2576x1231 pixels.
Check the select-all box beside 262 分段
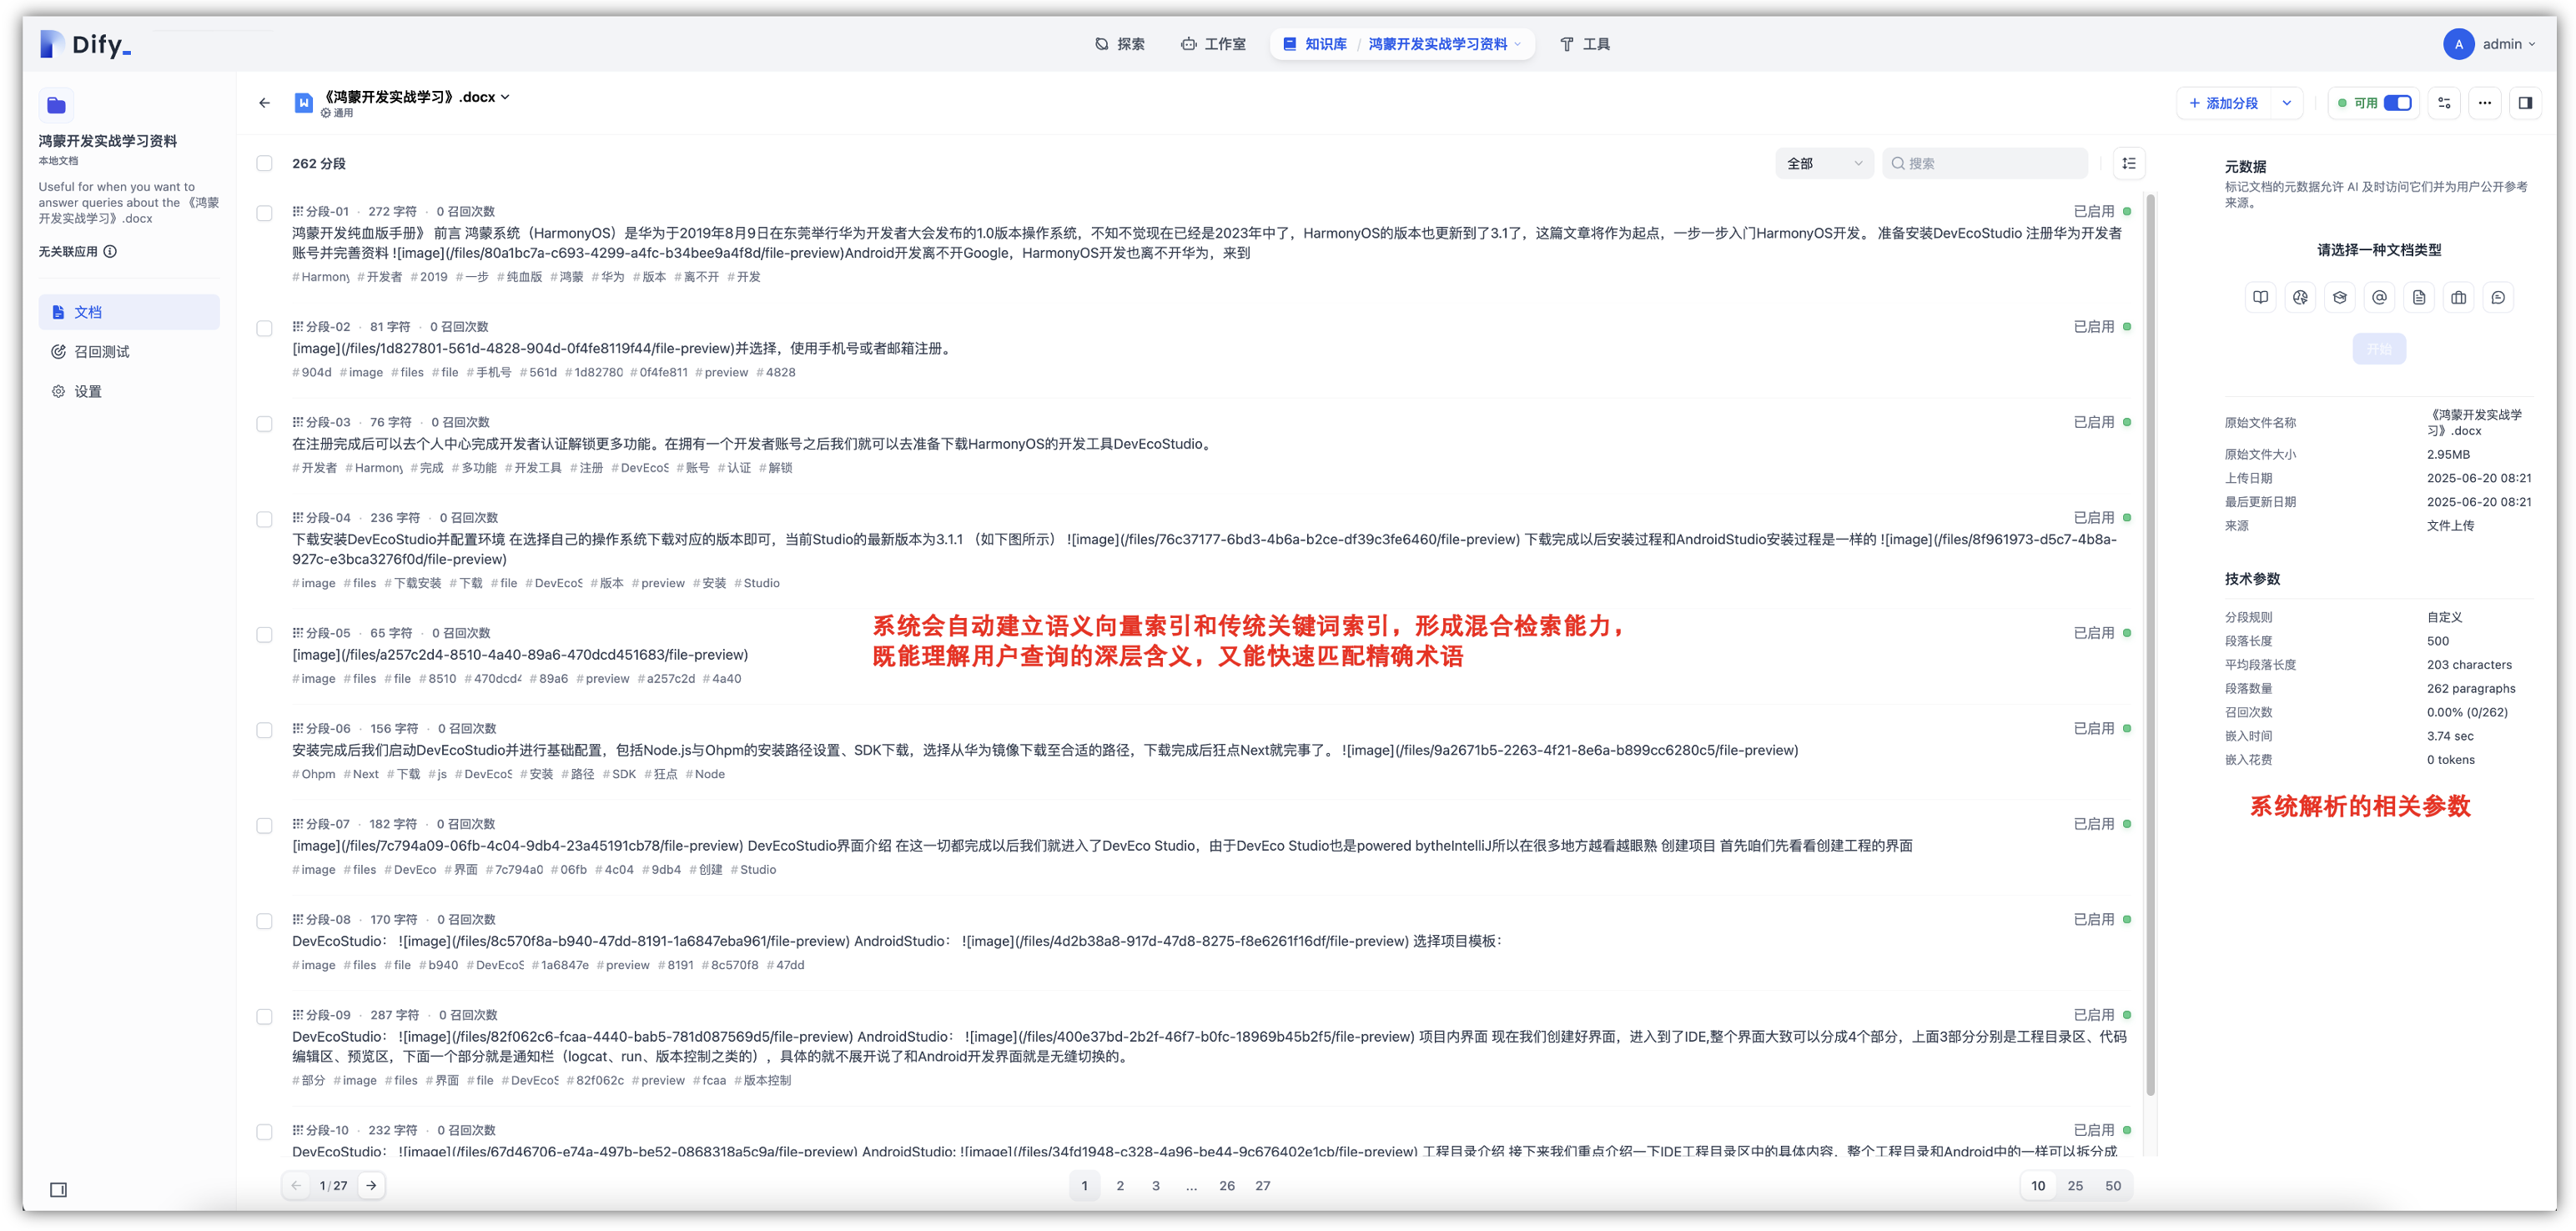tap(264, 163)
